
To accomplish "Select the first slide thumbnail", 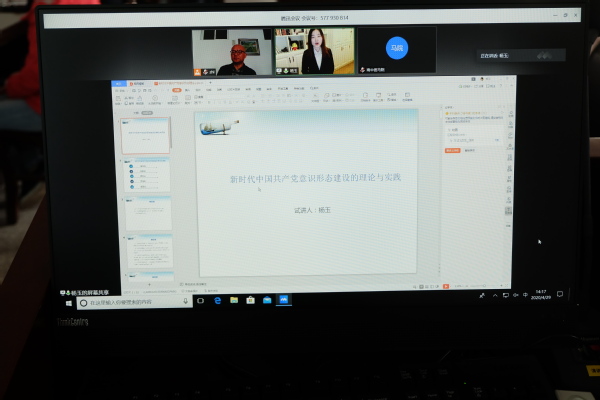I will point(145,135).
